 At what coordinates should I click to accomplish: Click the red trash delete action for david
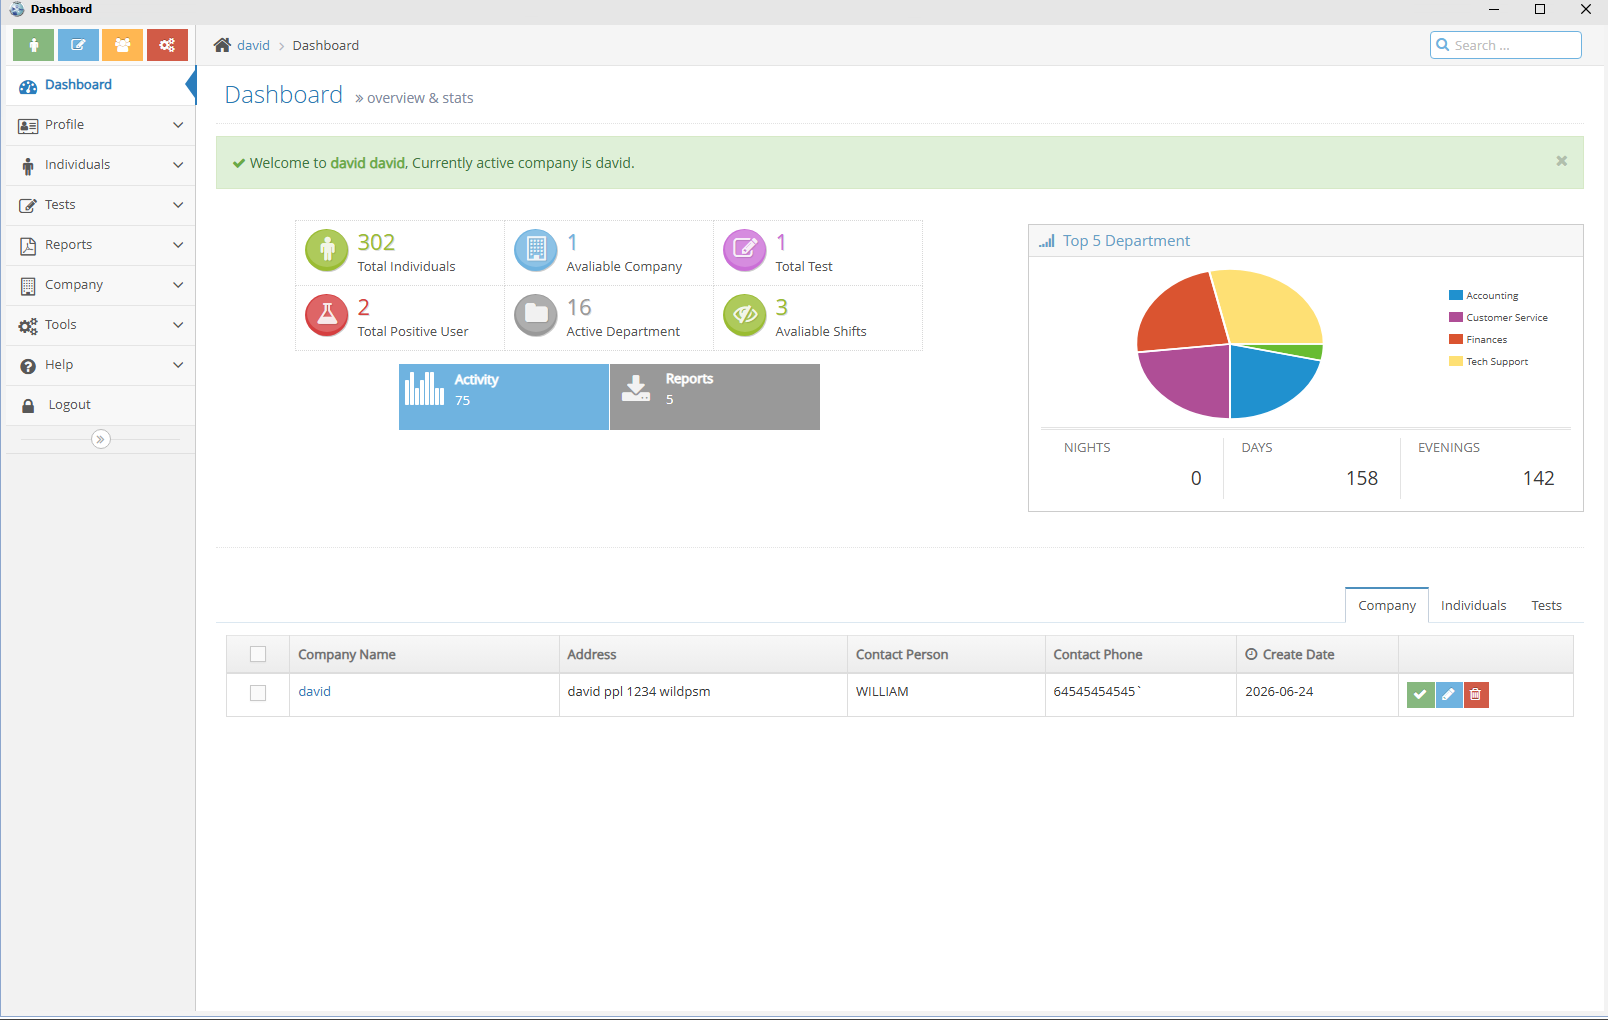(x=1476, y=695)
